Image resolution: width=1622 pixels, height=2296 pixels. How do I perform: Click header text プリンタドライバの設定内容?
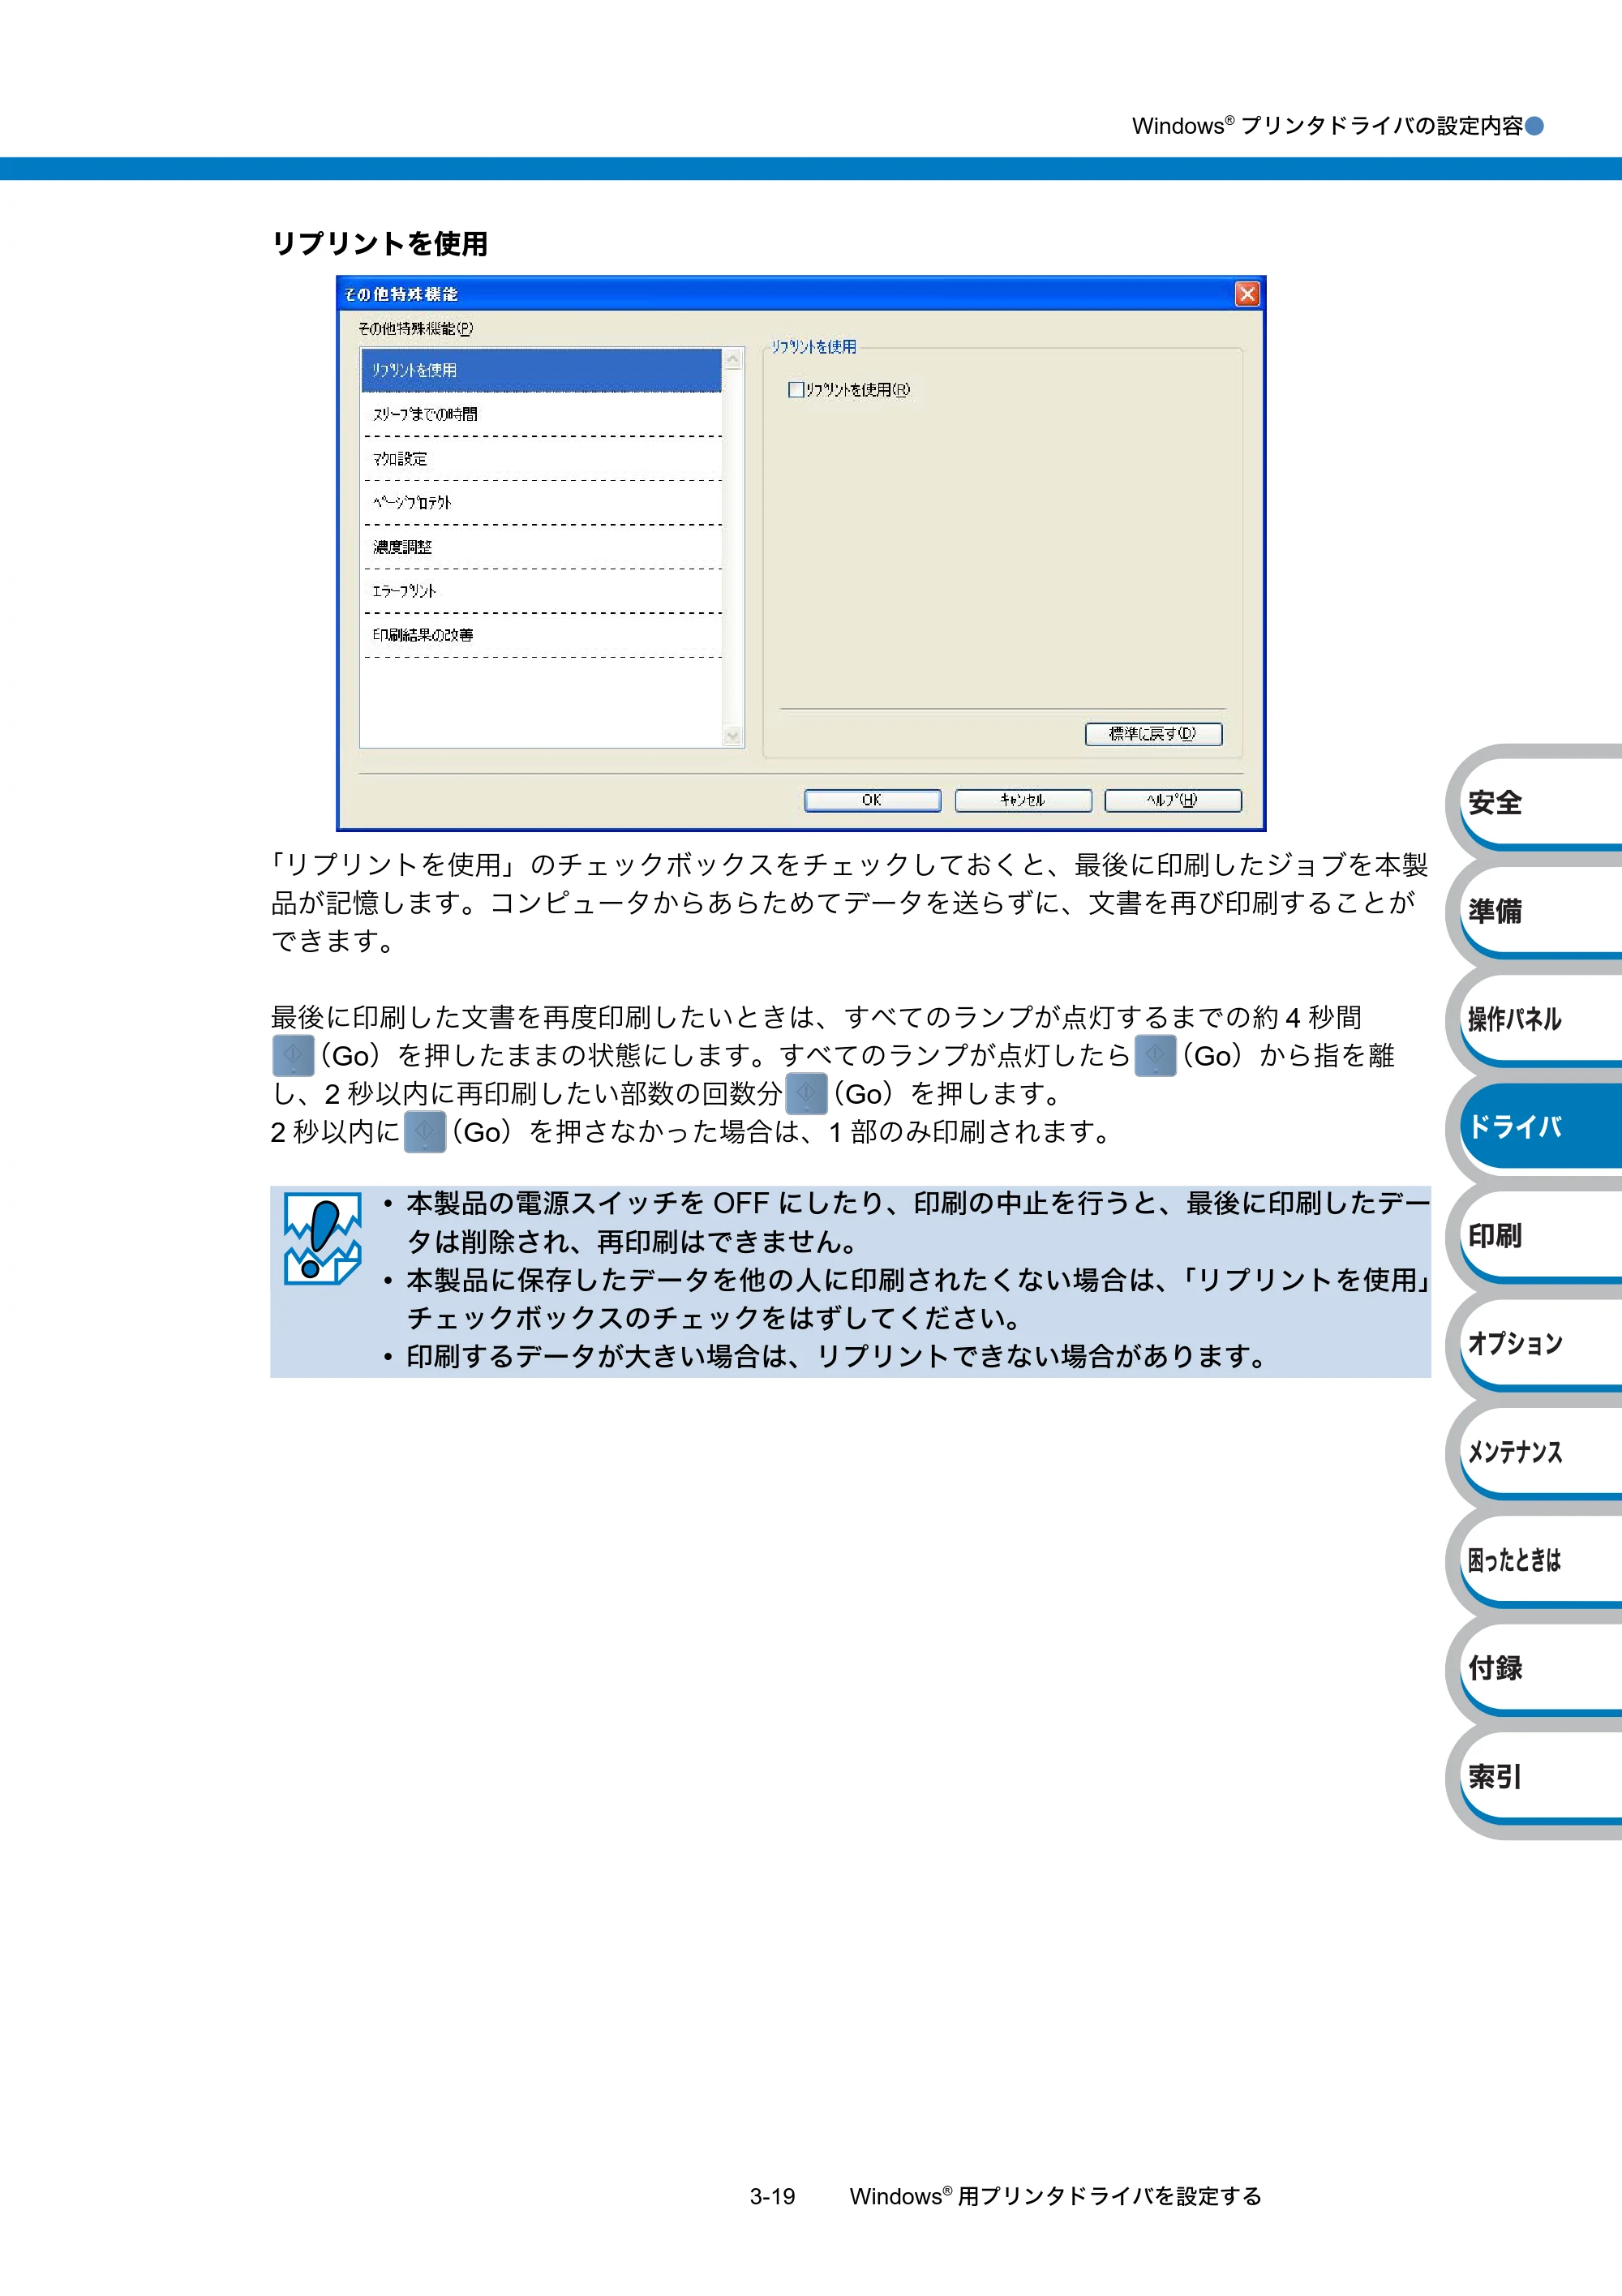coord(1382,126)
